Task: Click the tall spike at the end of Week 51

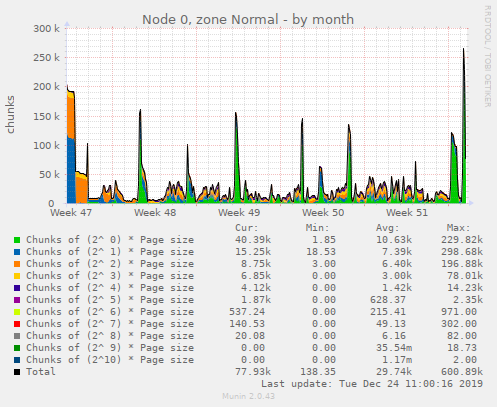Action: tap(463, 127)
